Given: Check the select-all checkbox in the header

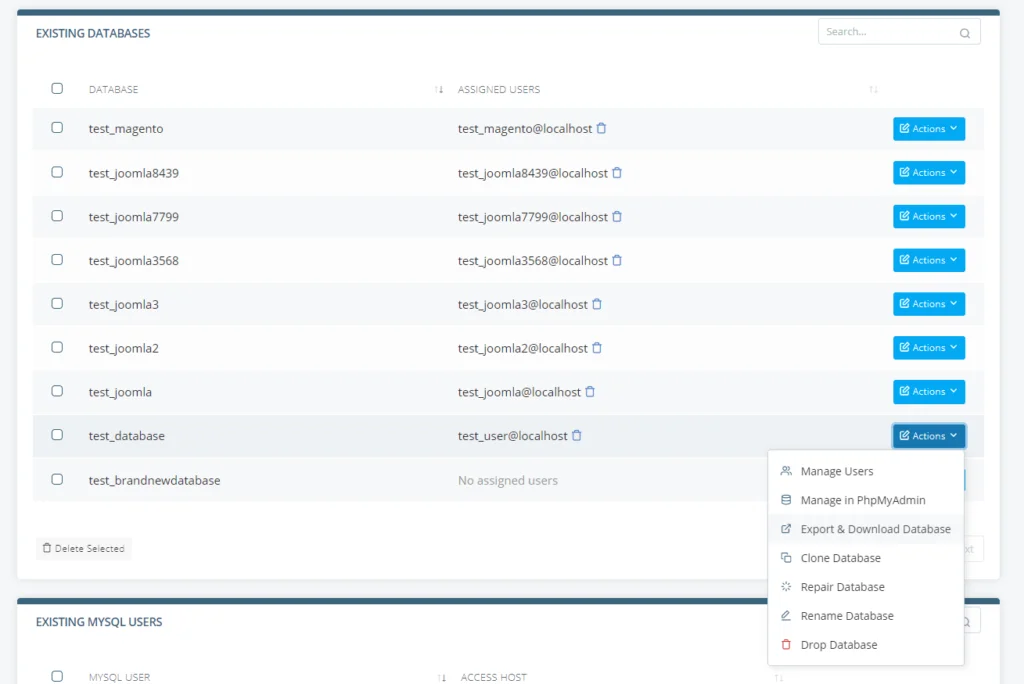Looking at the screenshot, I should (57, 88).
